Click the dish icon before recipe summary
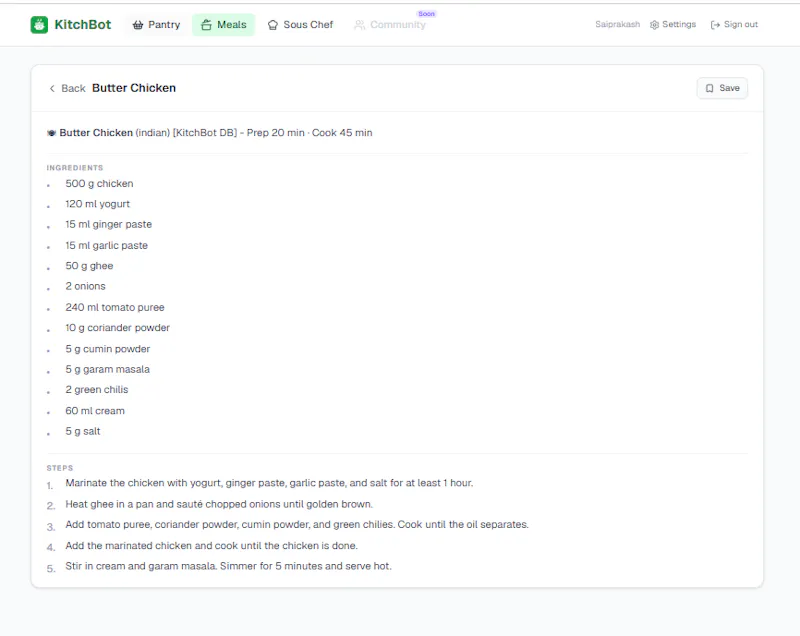800x636 pixels. (x=52, y=133)
